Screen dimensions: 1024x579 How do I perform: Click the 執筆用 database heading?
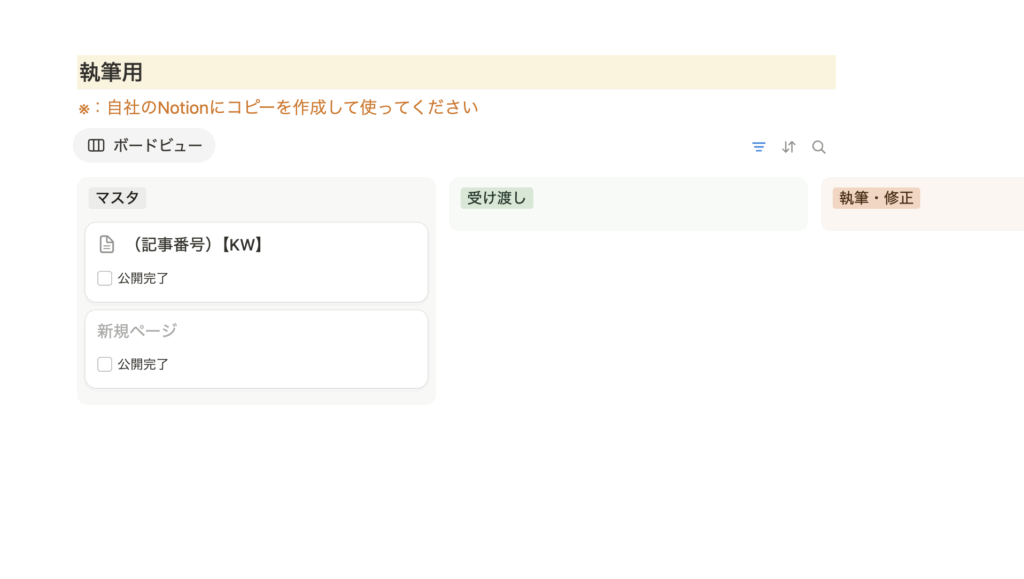pyautogui.click(x=111, y=72)
